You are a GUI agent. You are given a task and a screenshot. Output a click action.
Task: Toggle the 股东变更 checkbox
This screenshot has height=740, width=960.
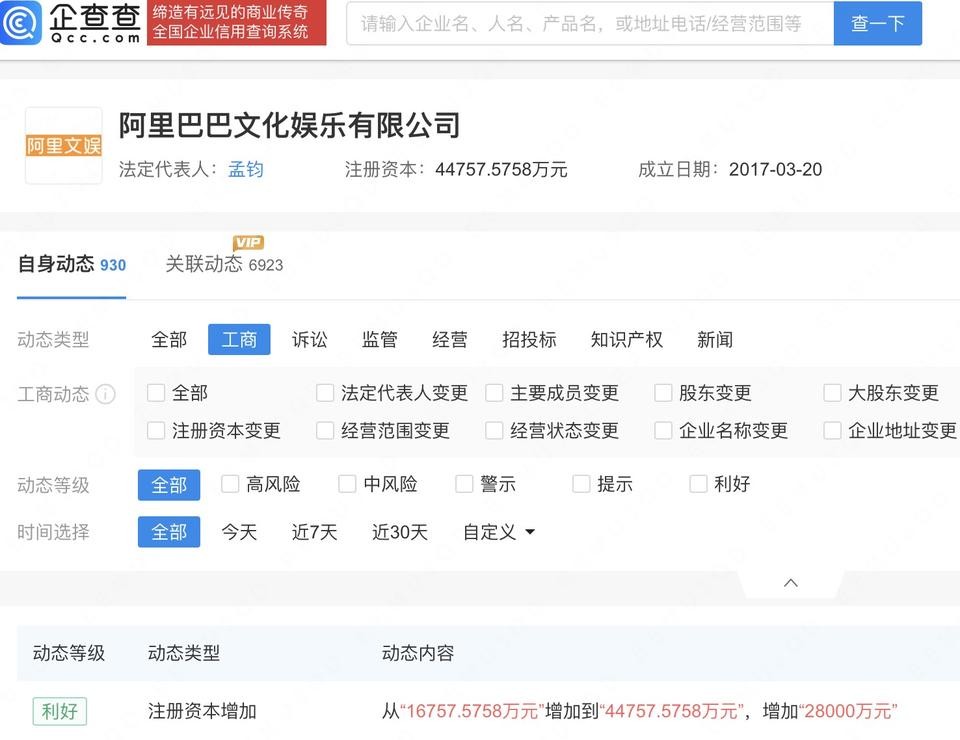(663, 393)
